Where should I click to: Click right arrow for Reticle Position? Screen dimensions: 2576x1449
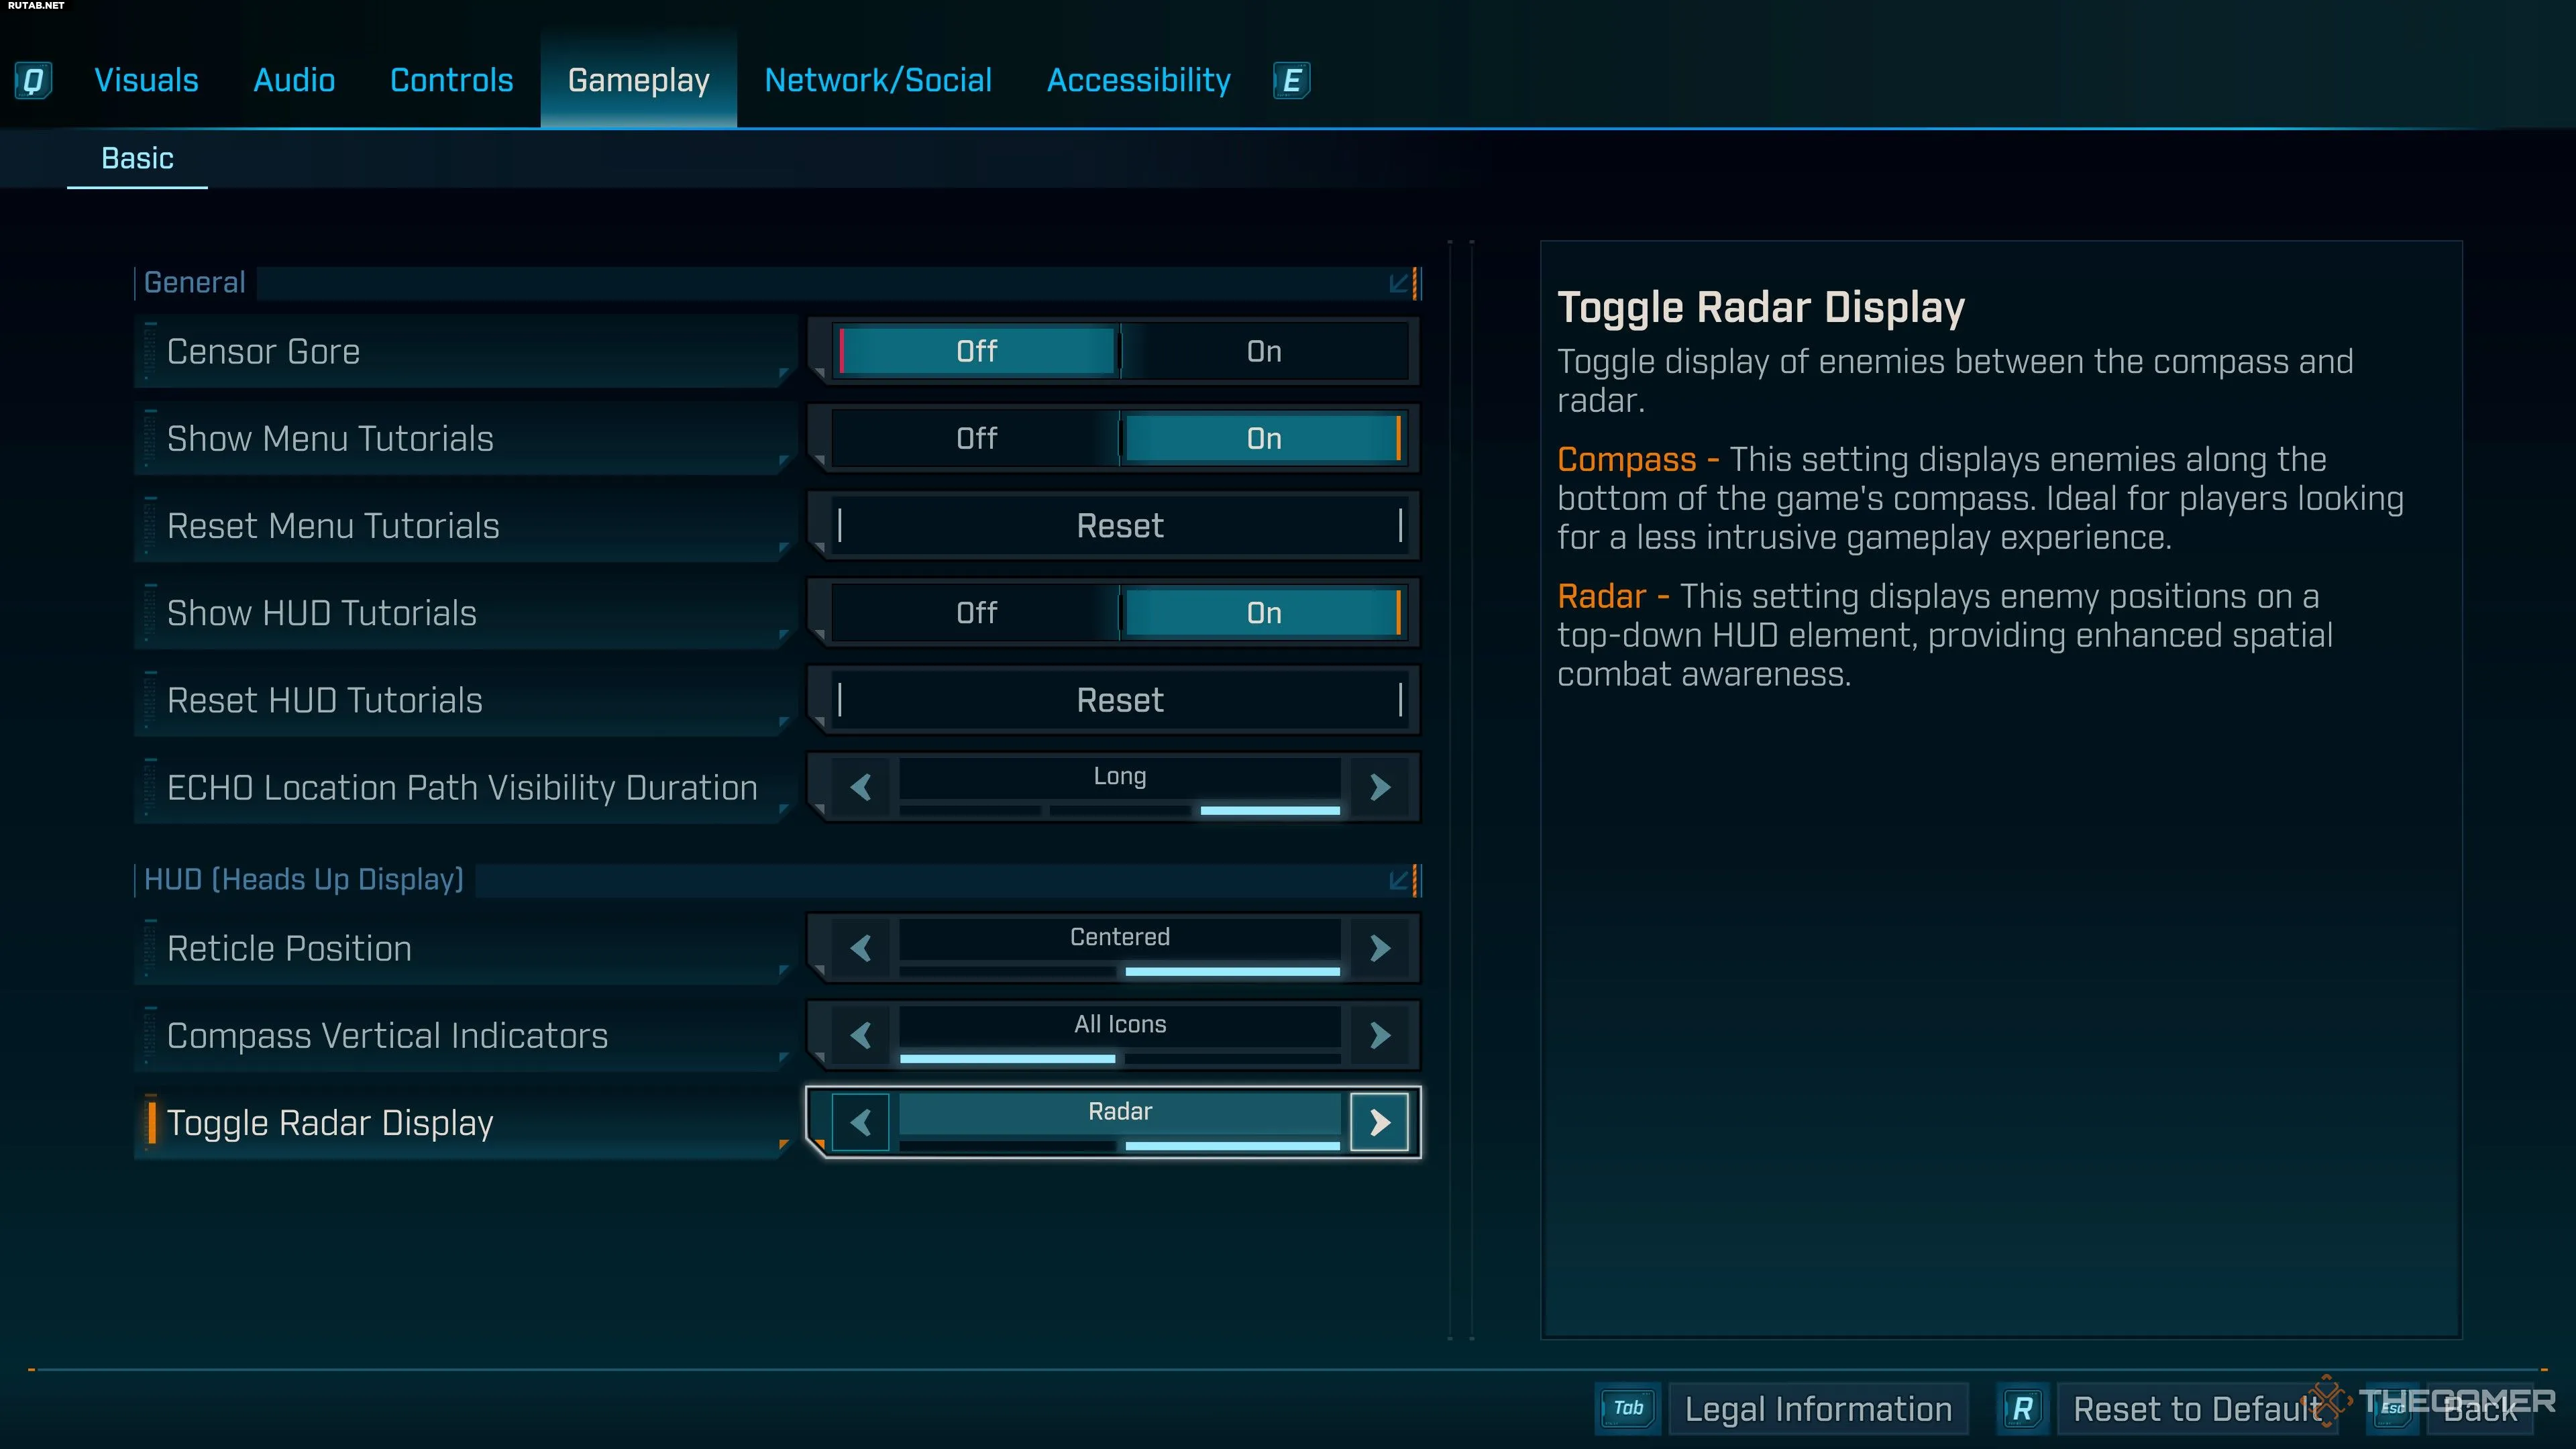coord(1379,948)
